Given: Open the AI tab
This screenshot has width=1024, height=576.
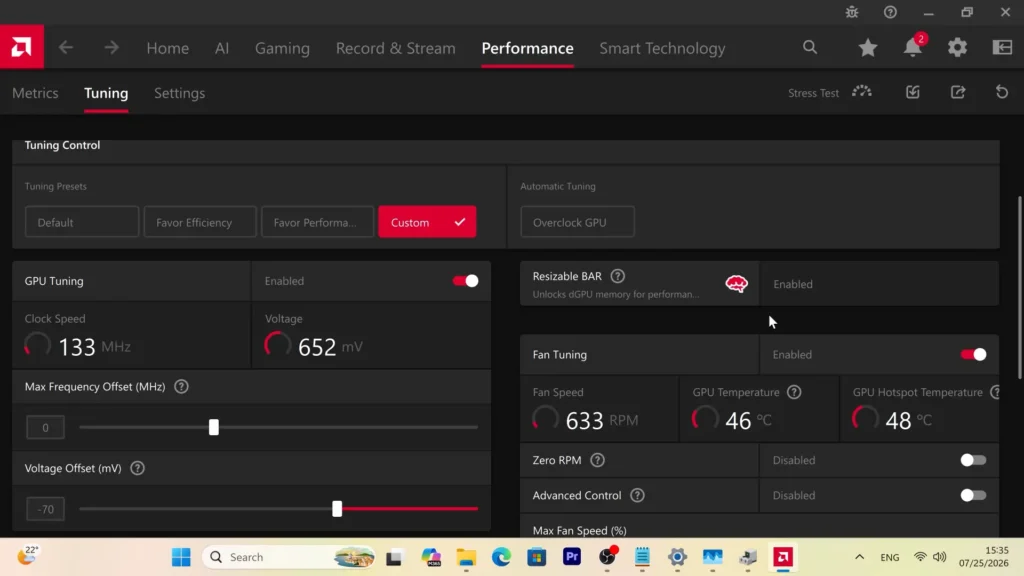Looking at the screenshot, I should pyautogui.click(x=222, y=48).
